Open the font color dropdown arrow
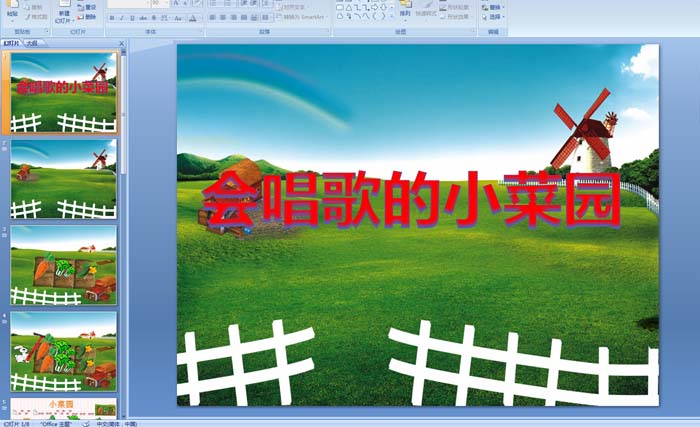The height and width of the screenshot is (427, 700). coord(200,18)
